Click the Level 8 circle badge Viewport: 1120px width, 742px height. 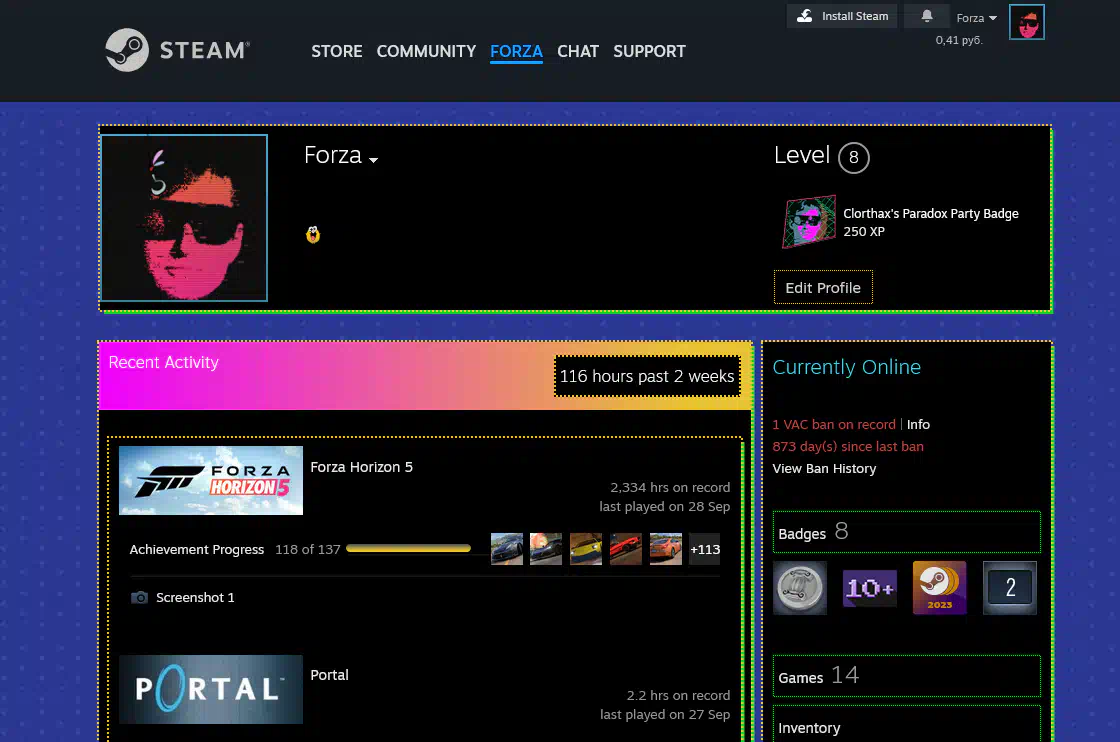(854, 158)
